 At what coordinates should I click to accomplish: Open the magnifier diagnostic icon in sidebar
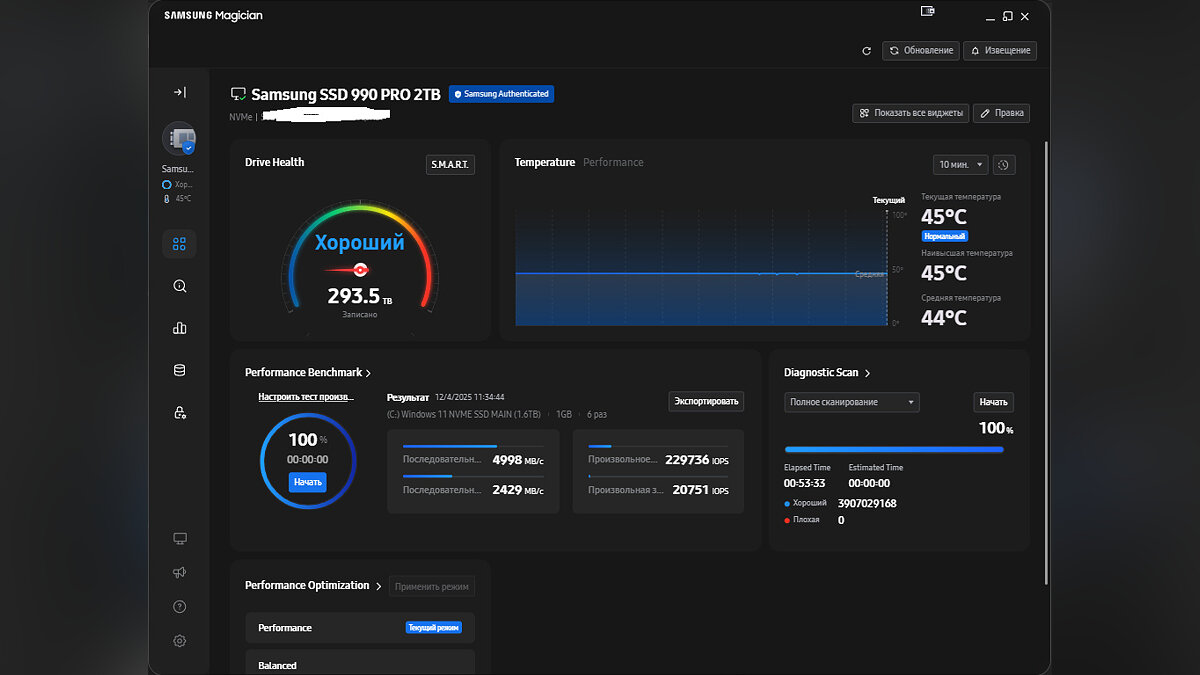click(179, 286)
